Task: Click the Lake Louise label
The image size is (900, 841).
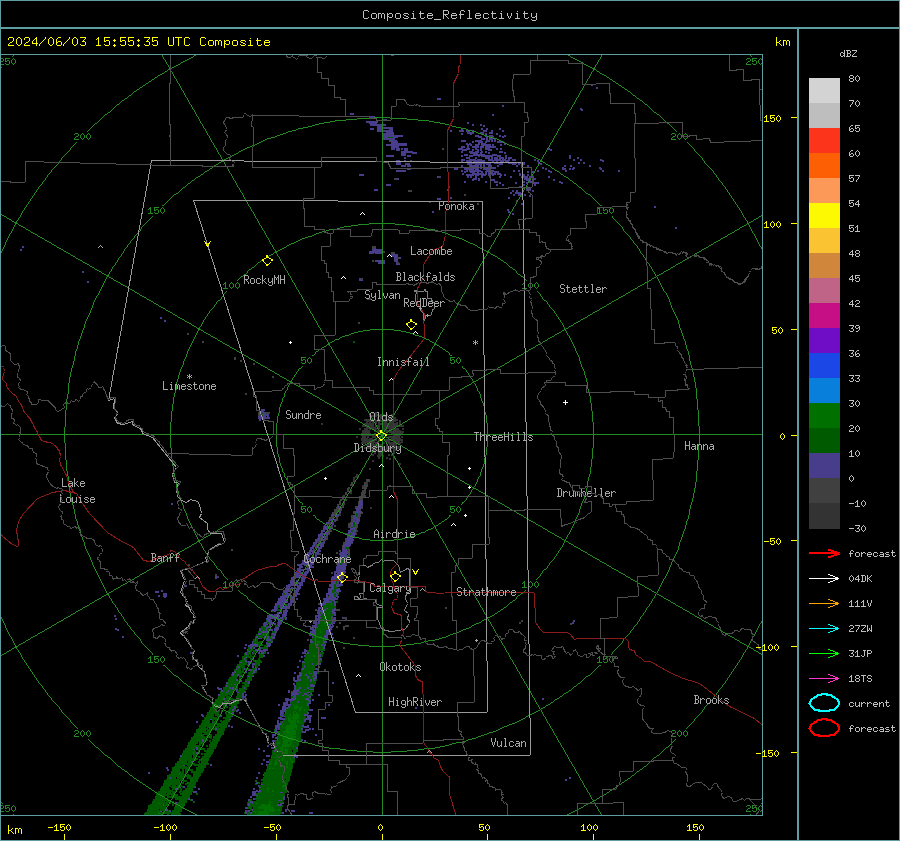Action: [77, 491]
